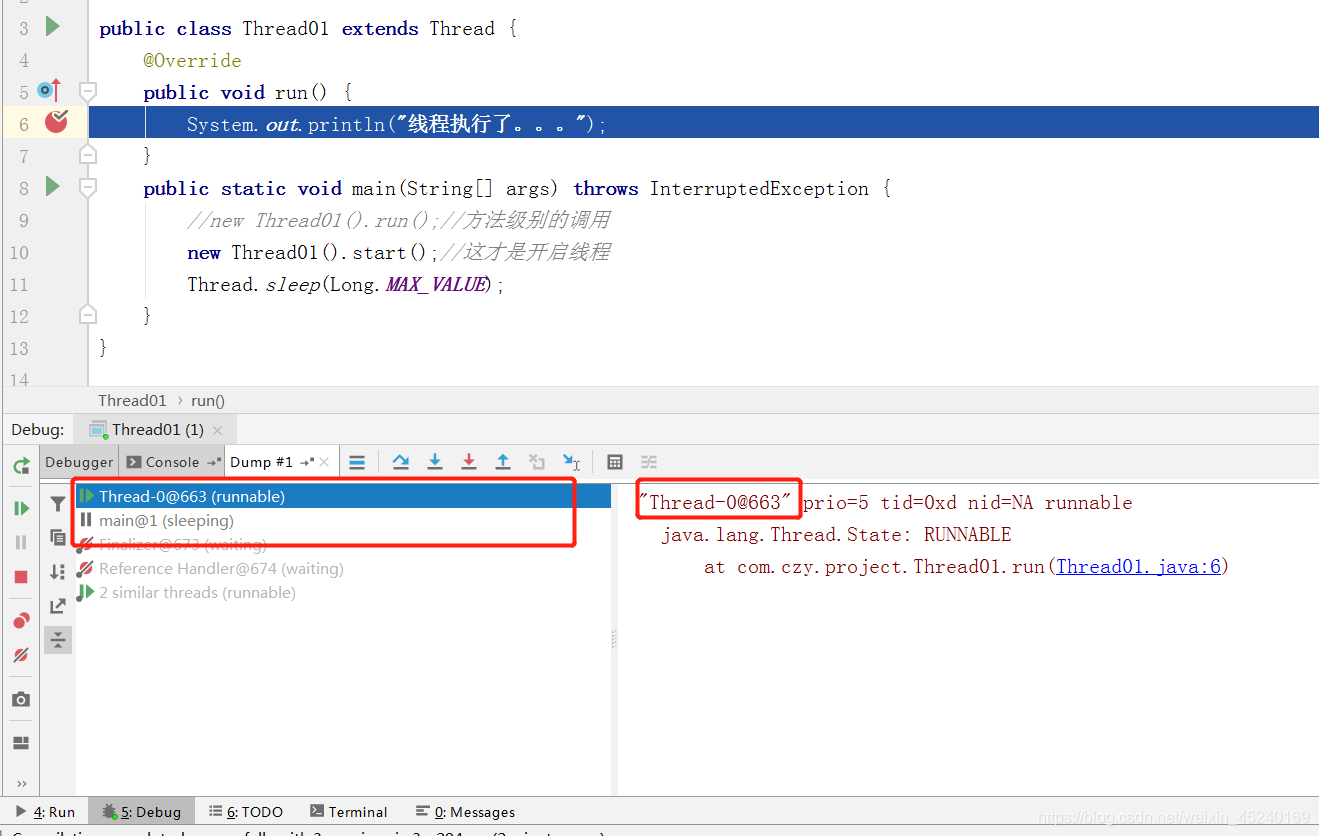Run the Thread01 class from its gutter arrow
This screenshot has width=1319, height=836.
pyautogui.click(x=53, y=27)
